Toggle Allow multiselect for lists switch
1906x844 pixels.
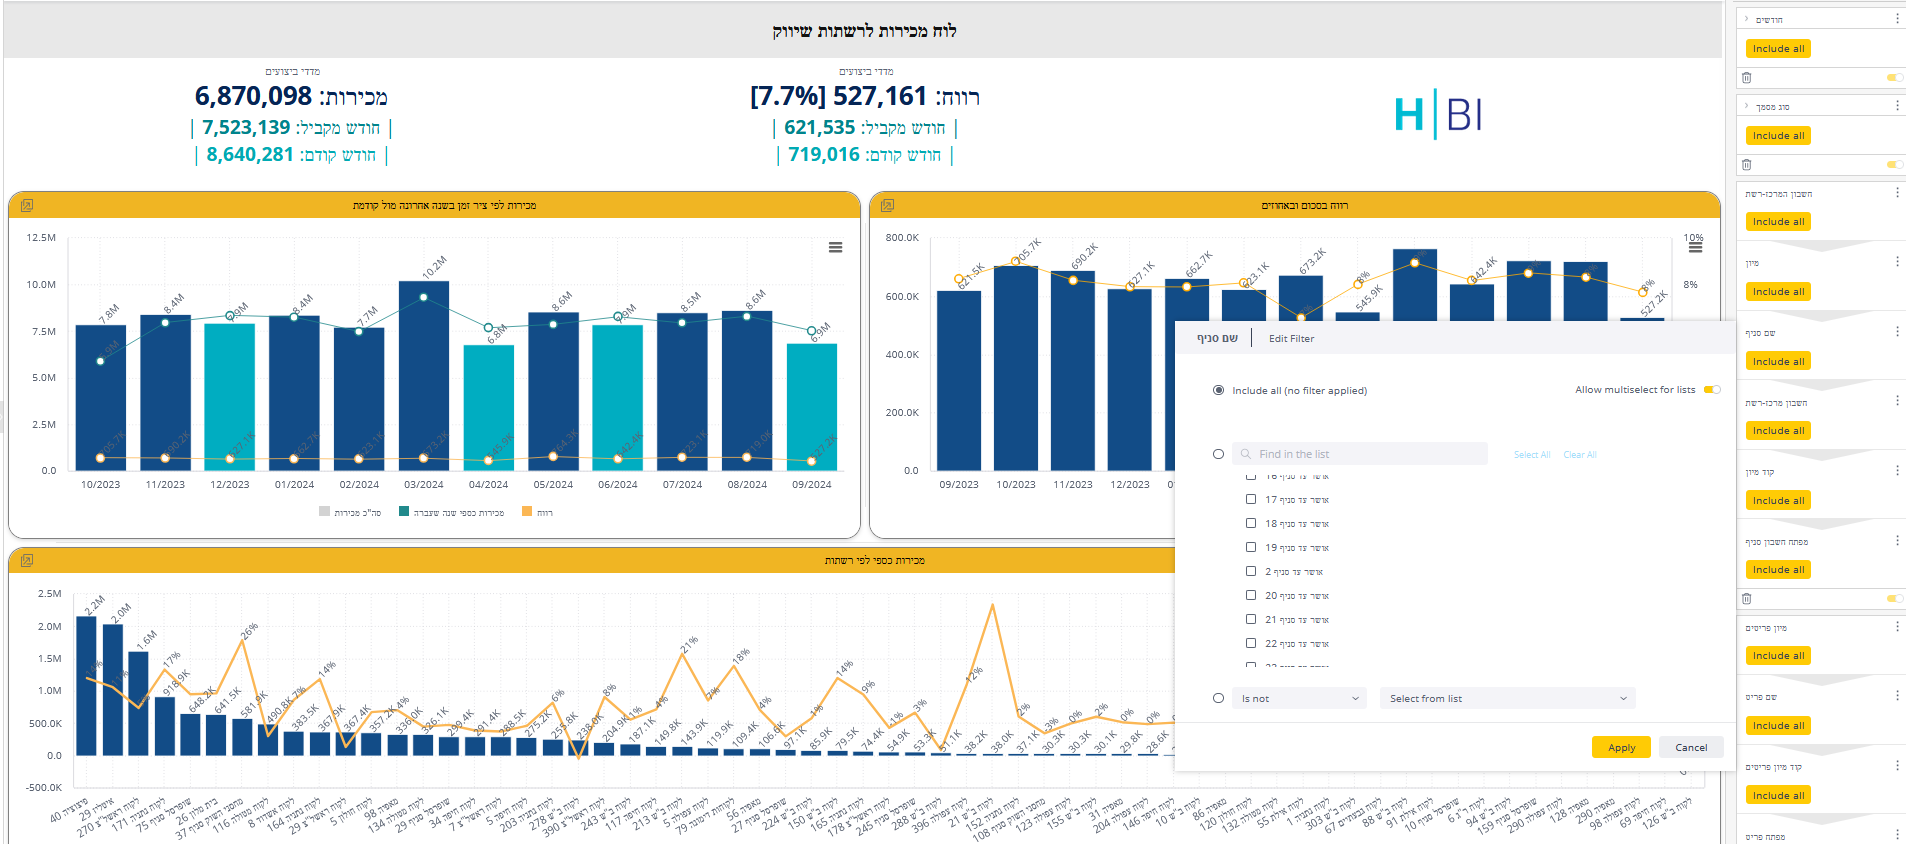(x=1712, y=390)
